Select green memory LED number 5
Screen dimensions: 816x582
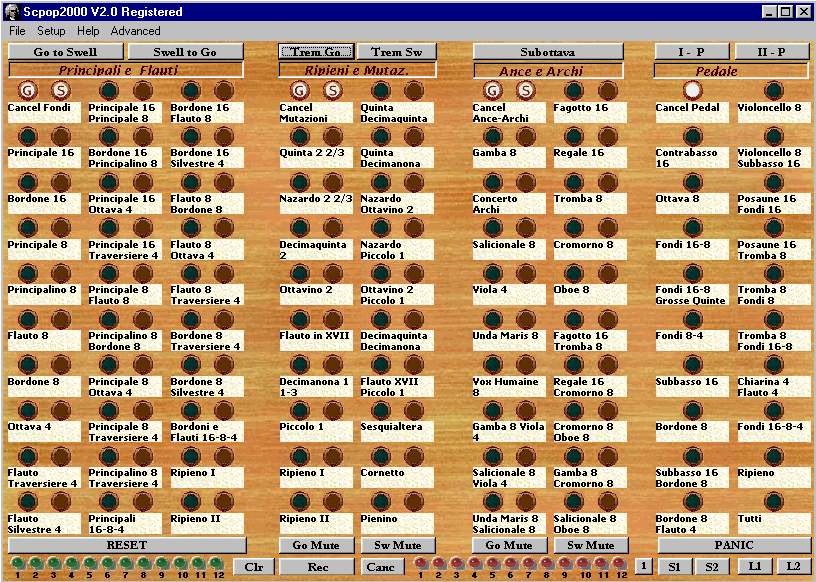(89, 564)
